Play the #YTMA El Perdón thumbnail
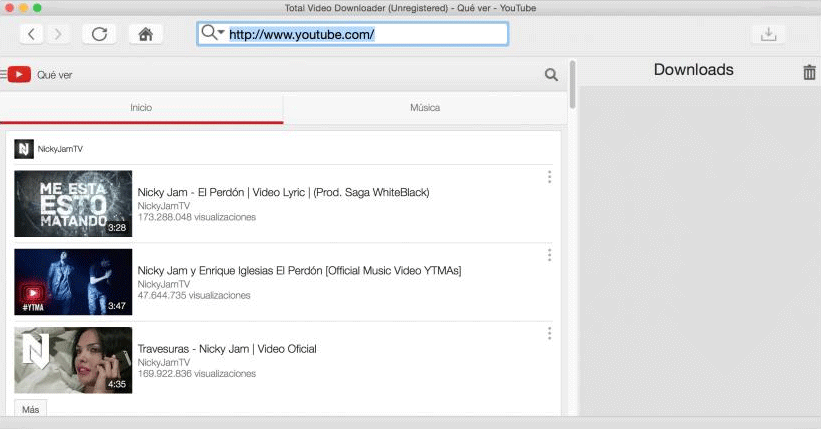The width and height of the screenshot is (821, 429). click(73, 282)
